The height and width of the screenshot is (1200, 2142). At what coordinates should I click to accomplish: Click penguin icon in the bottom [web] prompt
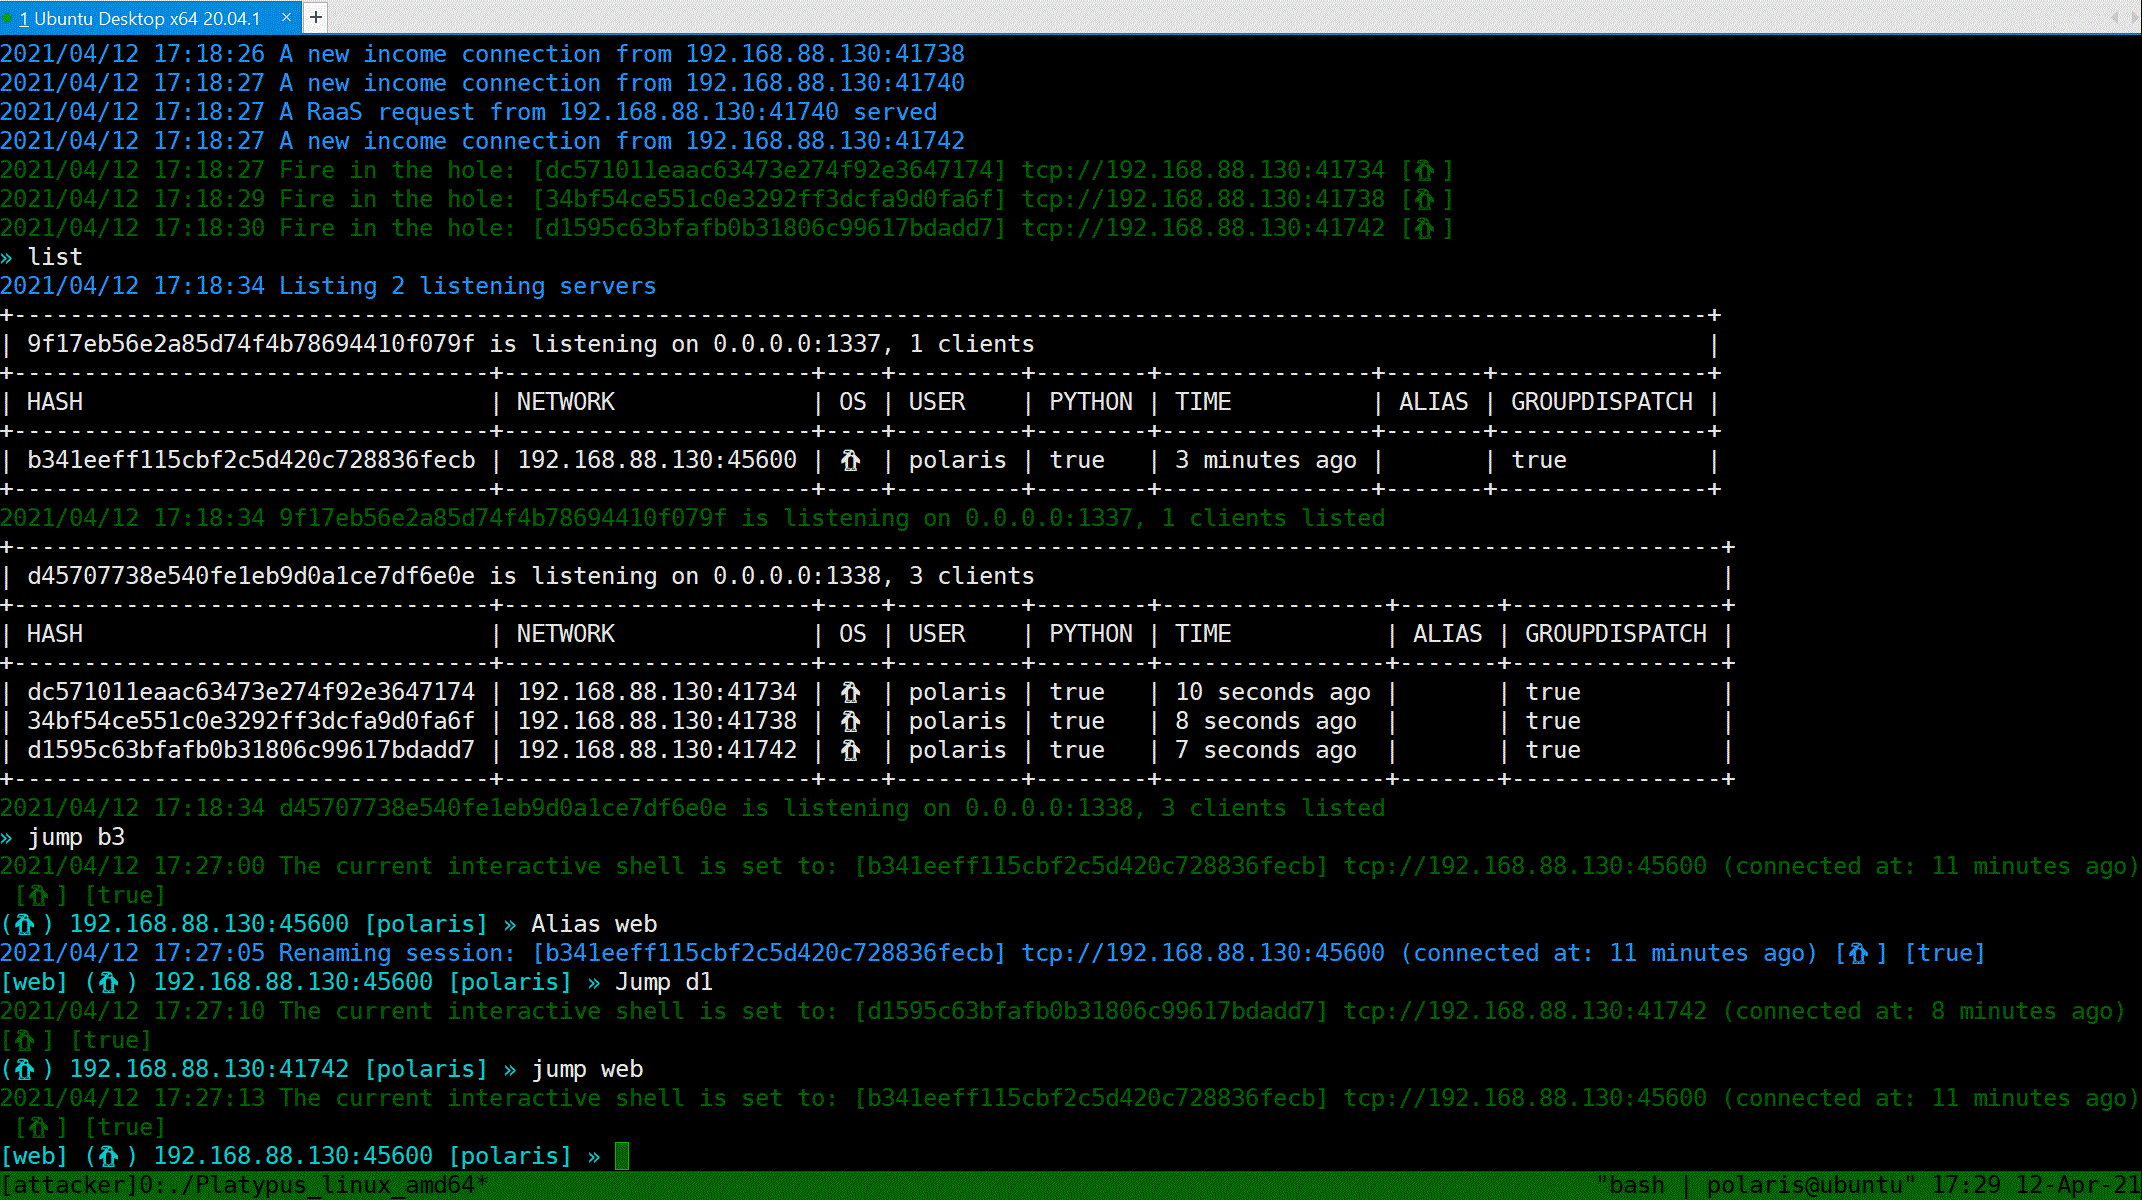click(x=108, y=1156)
